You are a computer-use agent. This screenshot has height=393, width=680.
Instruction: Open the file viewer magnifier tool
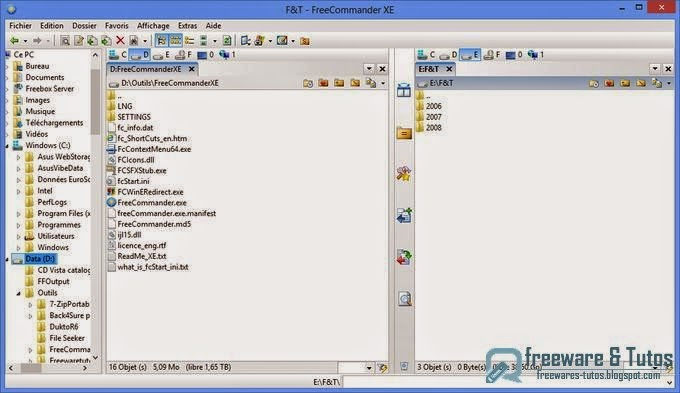[x=65, y=41]
